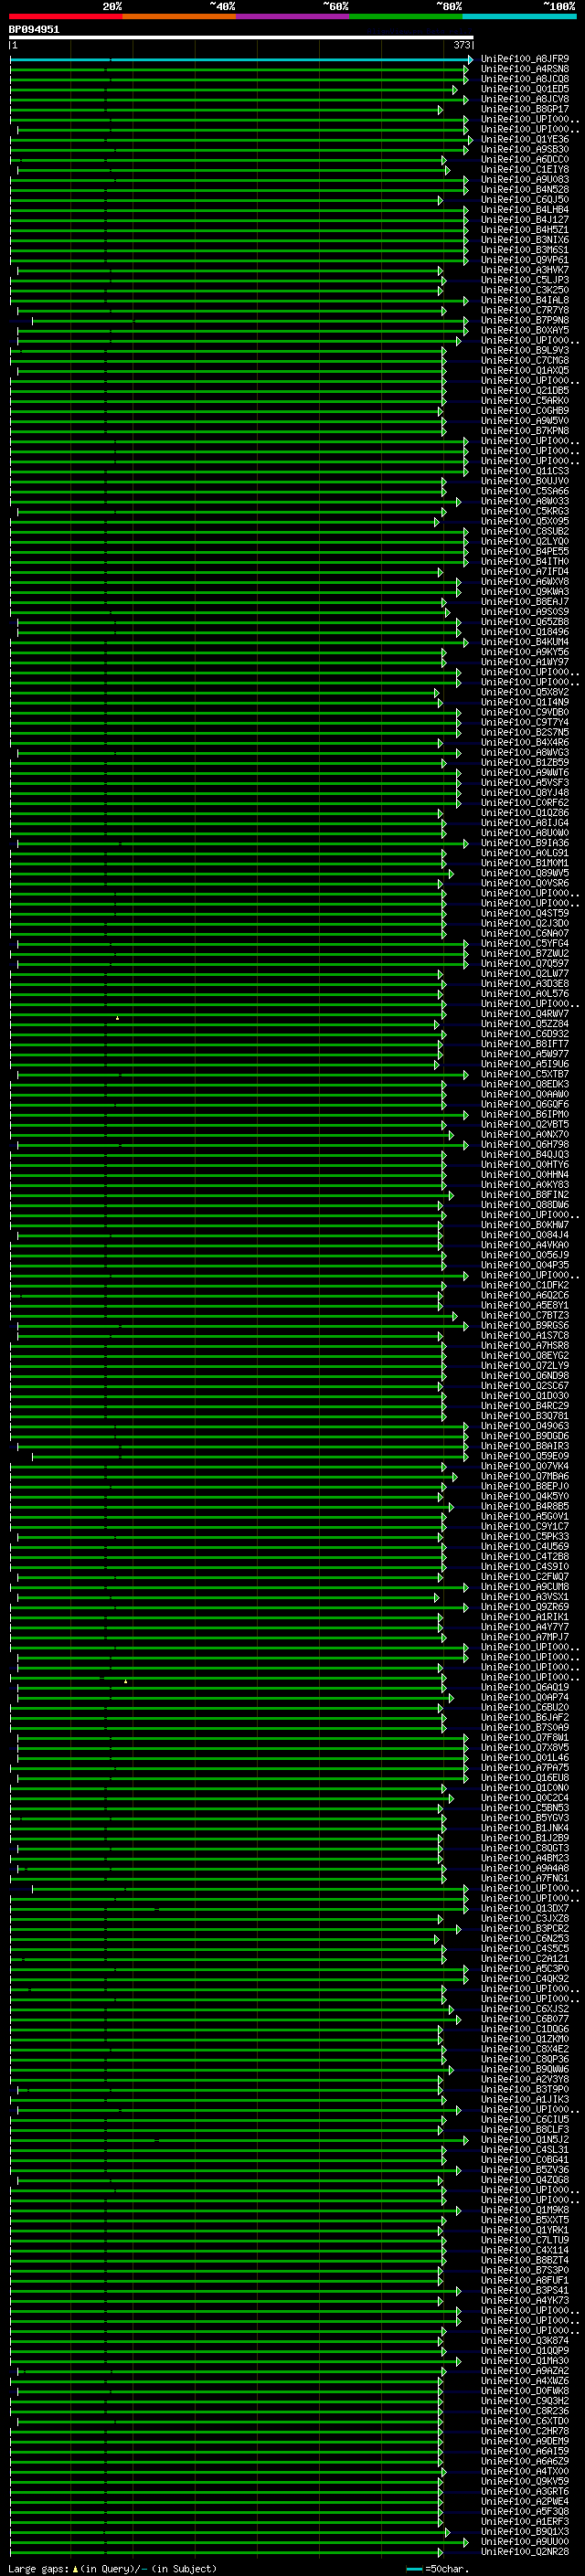Click UniRef100_Q04P35 in the hit list
Screen dimensions: 585x2576
coord(524,1265)
